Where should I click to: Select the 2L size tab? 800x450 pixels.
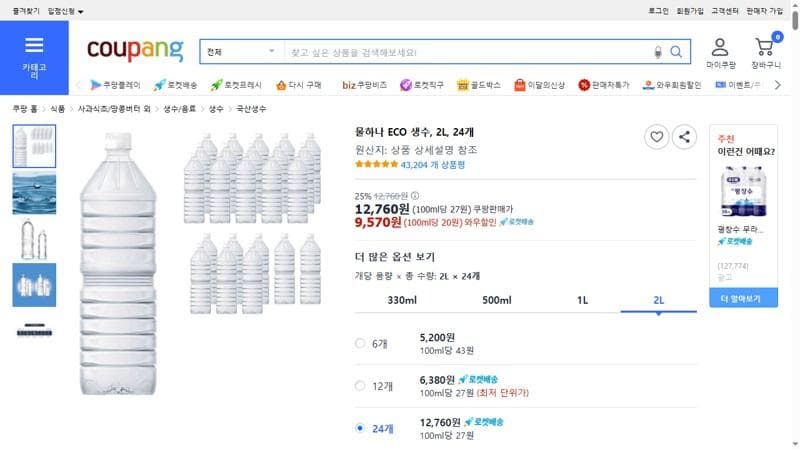coord(659,300)
